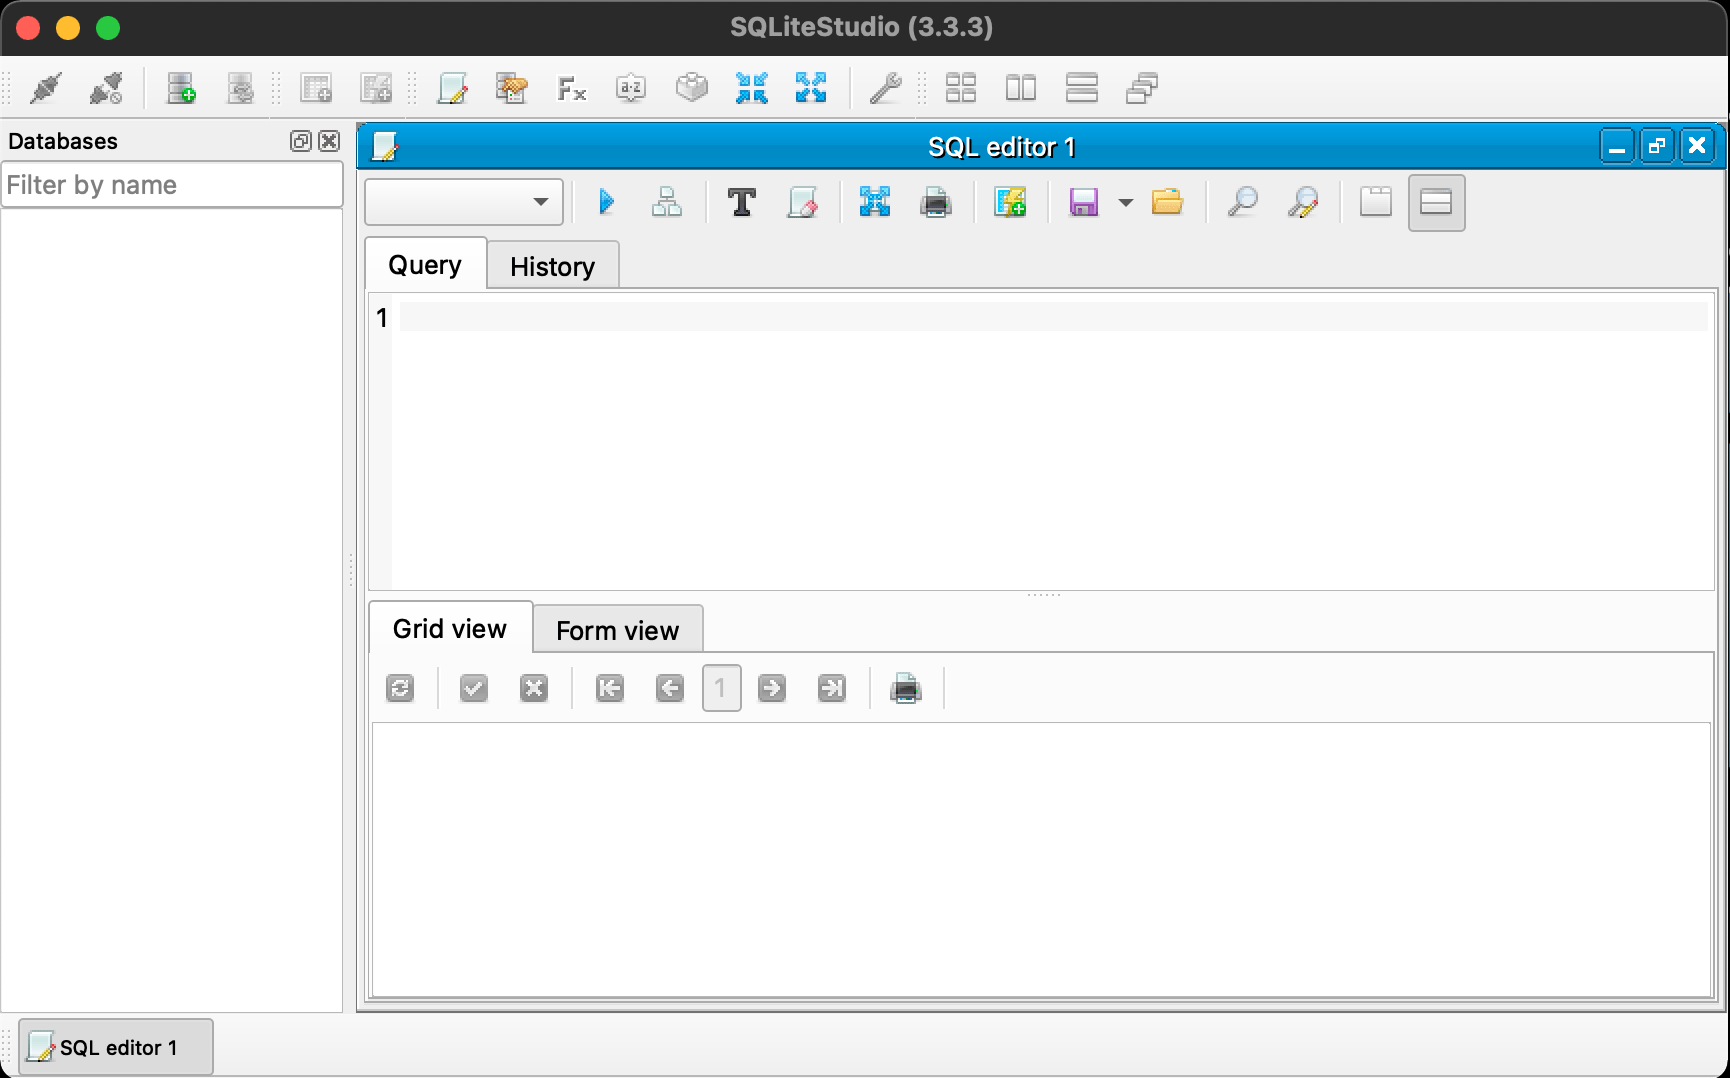Open find in the SQL editor

point(1242,202)
